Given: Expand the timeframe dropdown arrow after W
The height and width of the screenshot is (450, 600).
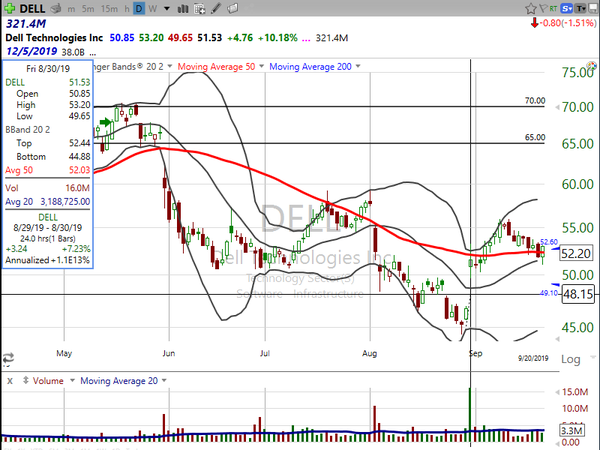Looking at the screenshot, I should pos(167,8).
